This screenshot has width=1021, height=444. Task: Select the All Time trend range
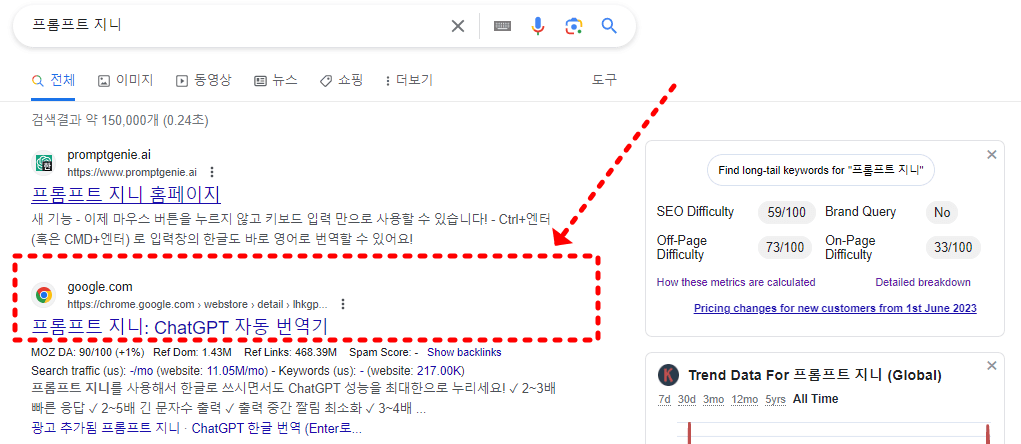tap(815, 399)
